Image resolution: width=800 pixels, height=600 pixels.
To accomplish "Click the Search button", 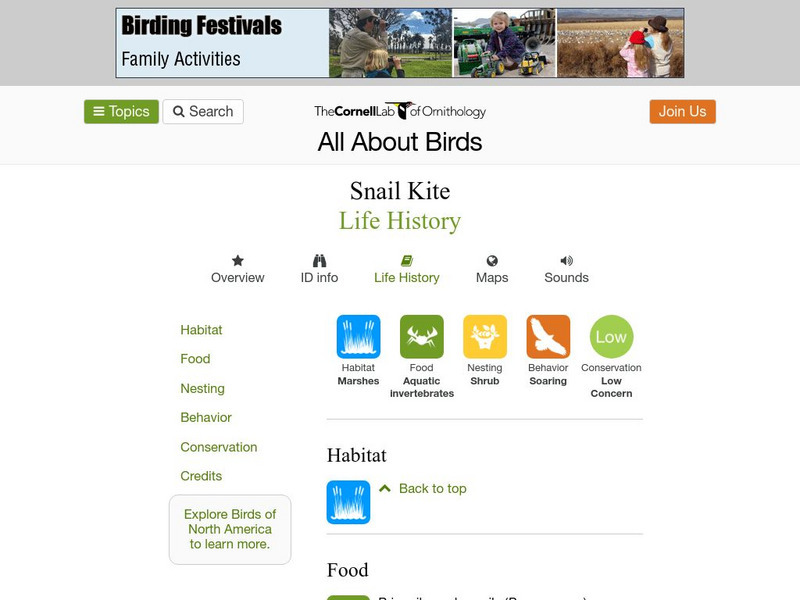I will (203, 112).
